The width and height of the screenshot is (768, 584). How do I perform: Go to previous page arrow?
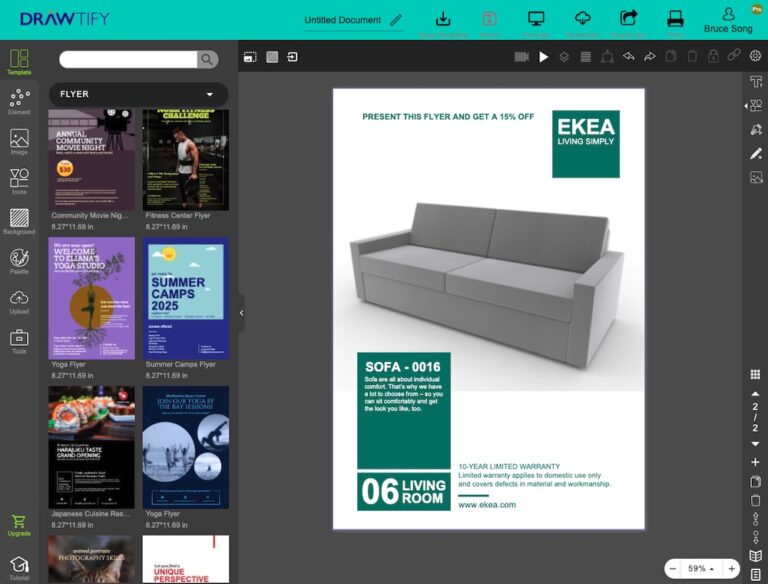755,394
